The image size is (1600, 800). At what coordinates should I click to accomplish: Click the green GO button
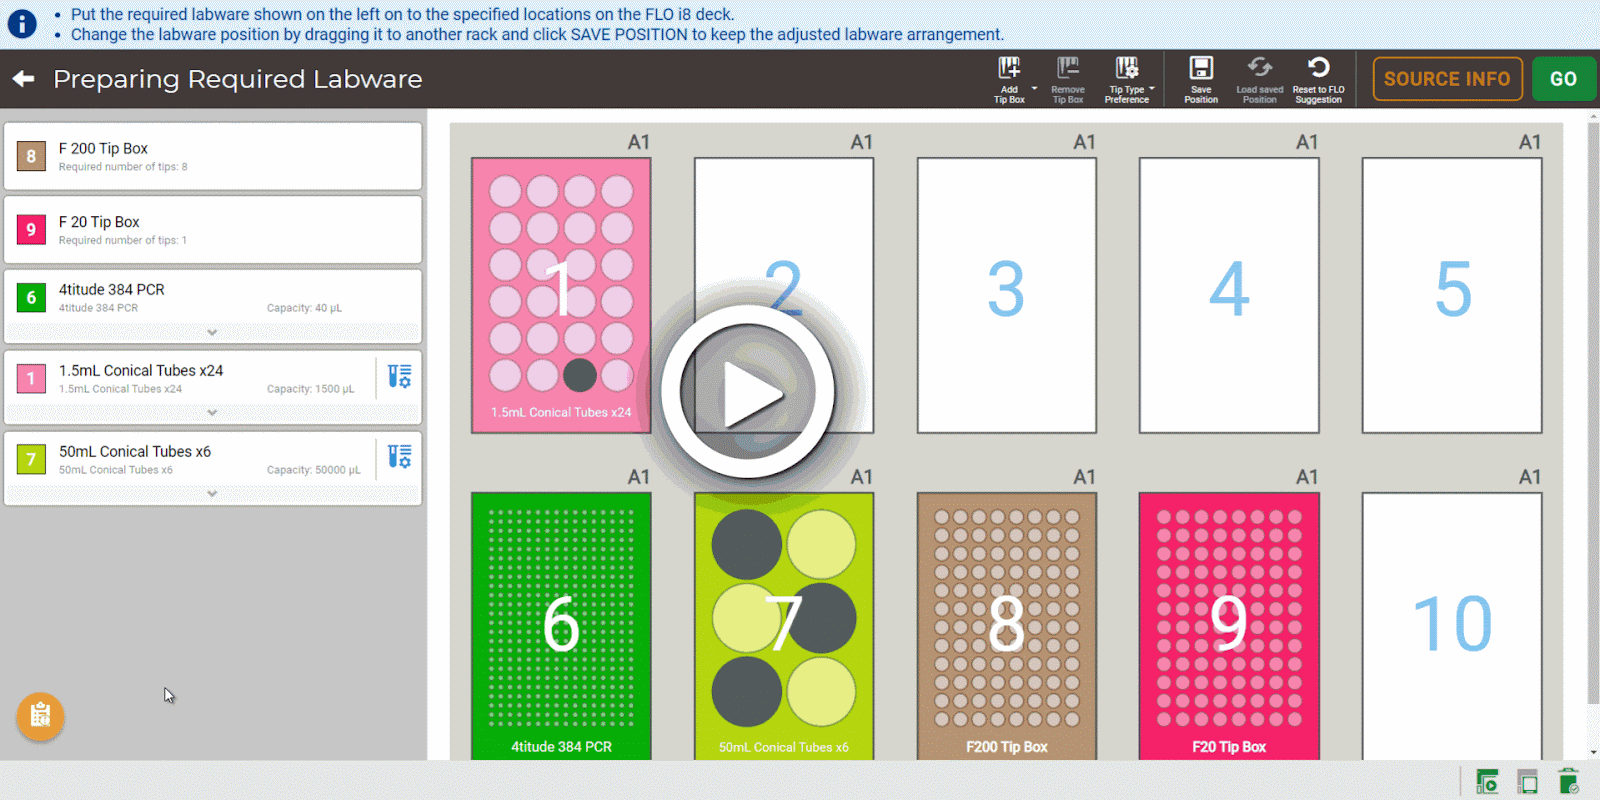(1563, 79)
